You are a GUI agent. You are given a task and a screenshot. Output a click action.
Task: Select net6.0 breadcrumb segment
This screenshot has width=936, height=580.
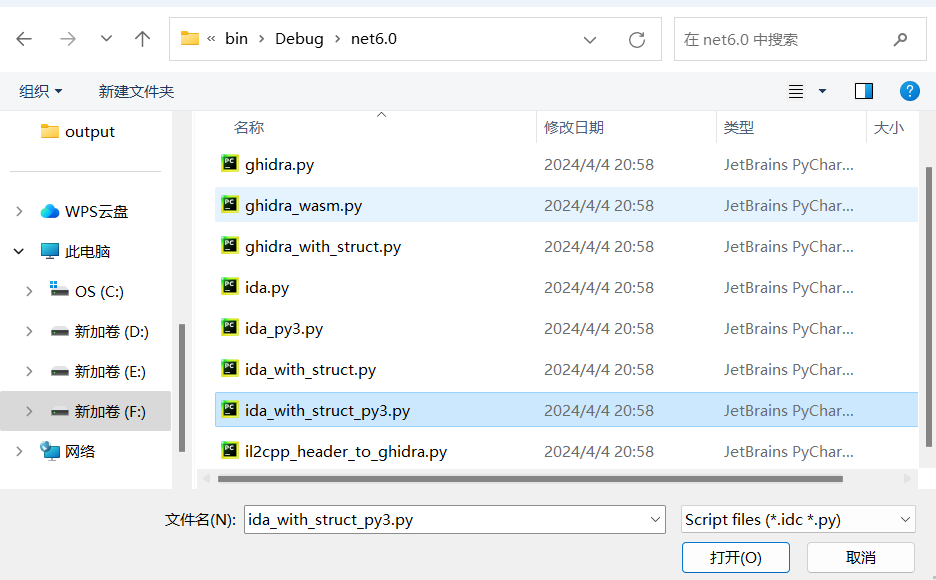coord(374,39)
